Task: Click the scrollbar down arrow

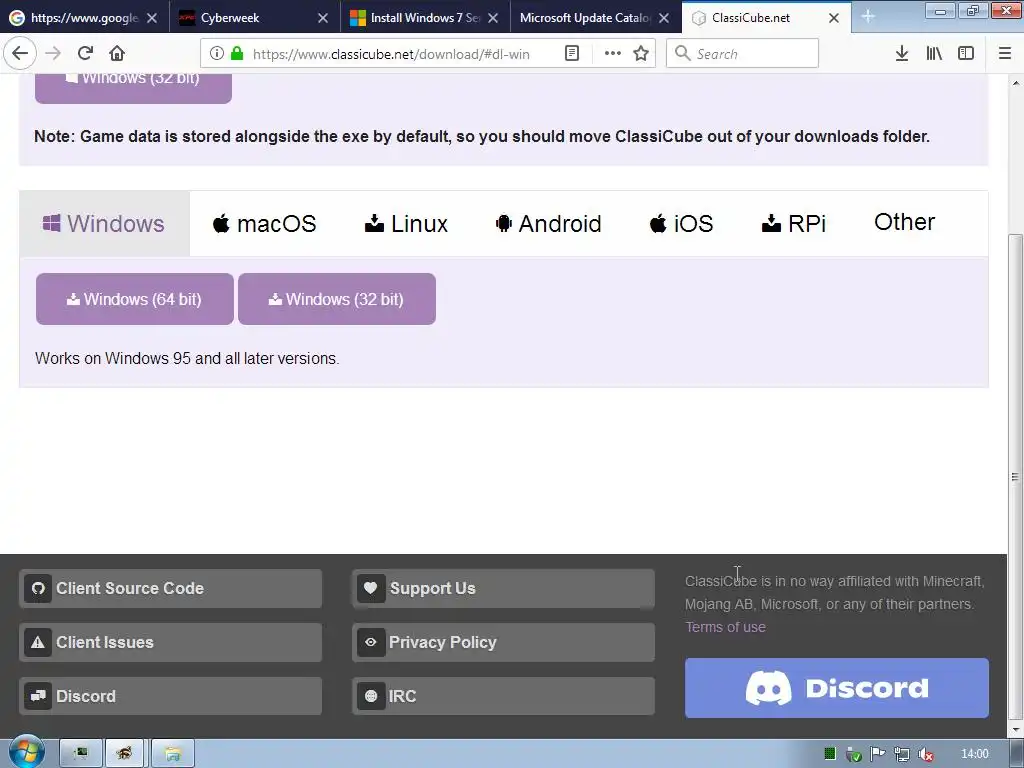Action: [x=1015, y=730]
